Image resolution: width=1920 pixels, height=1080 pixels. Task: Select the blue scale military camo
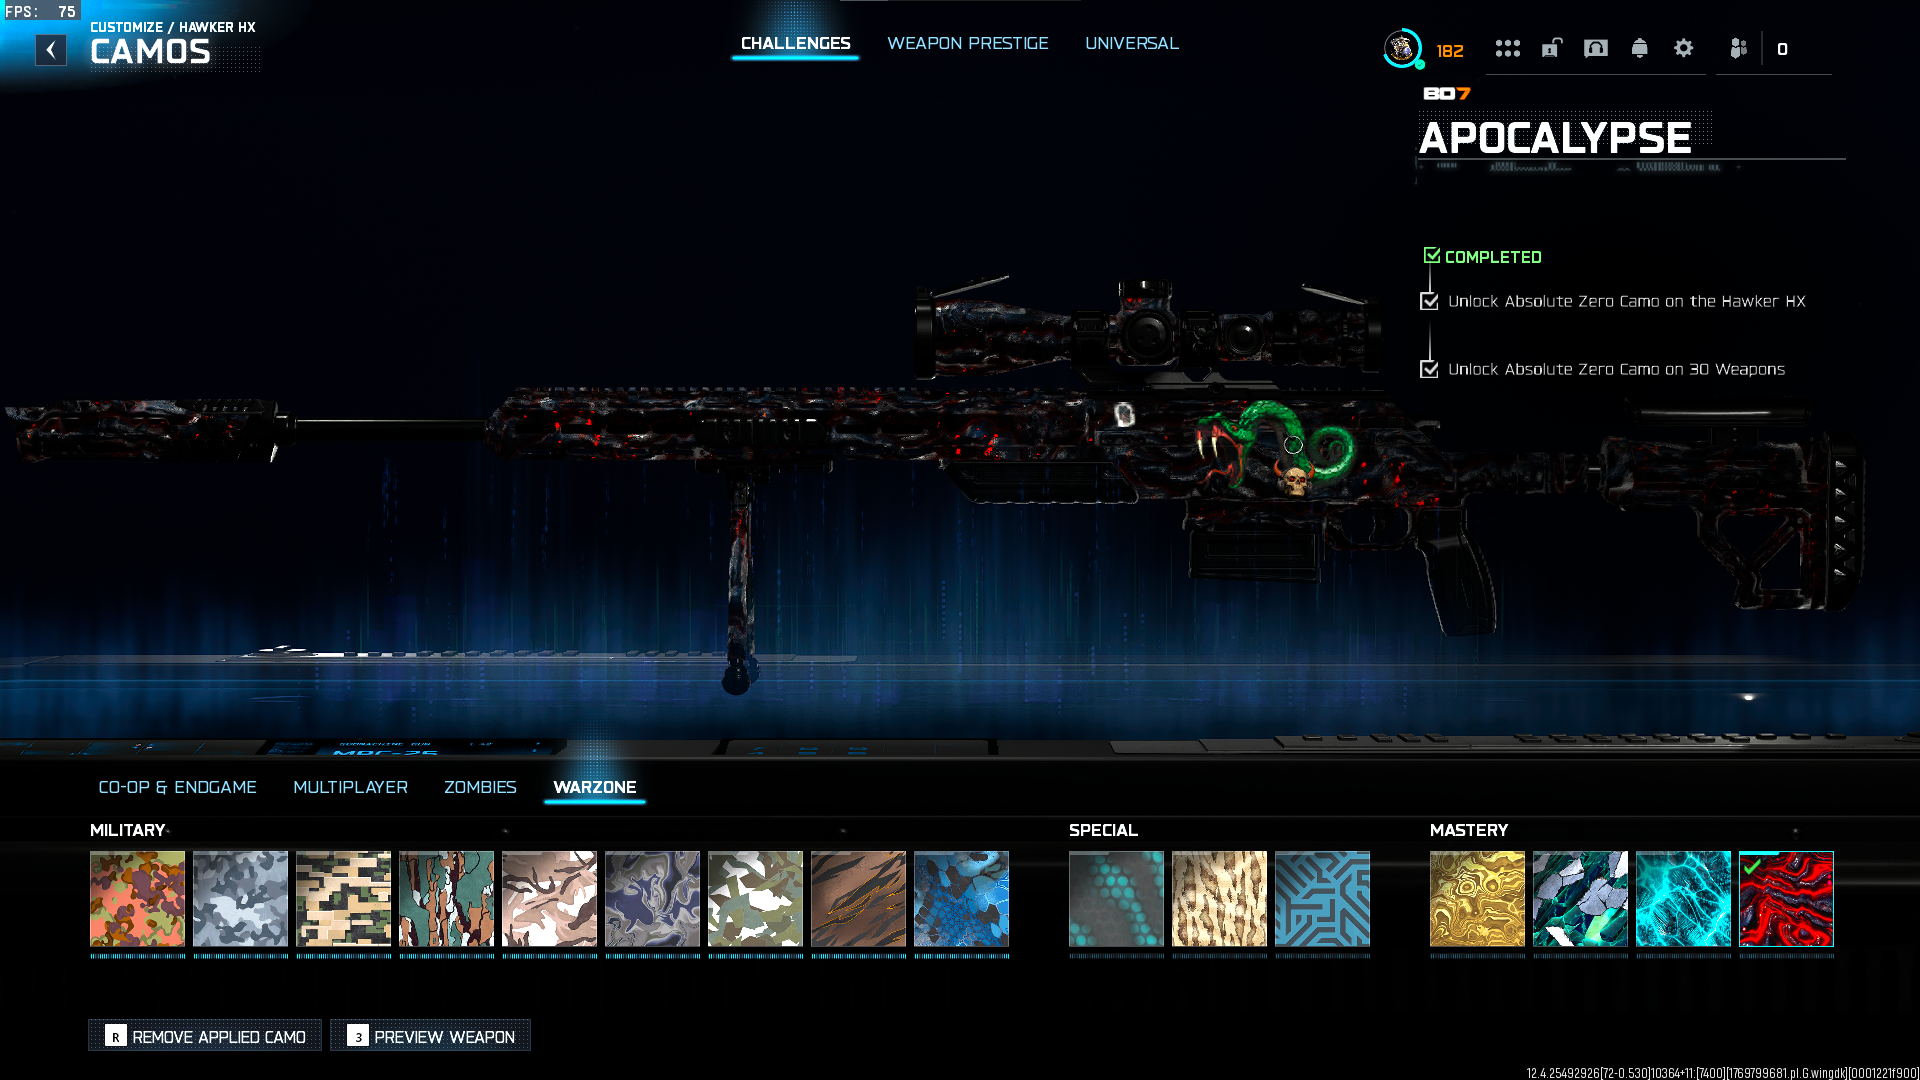[x=962, y=899]
